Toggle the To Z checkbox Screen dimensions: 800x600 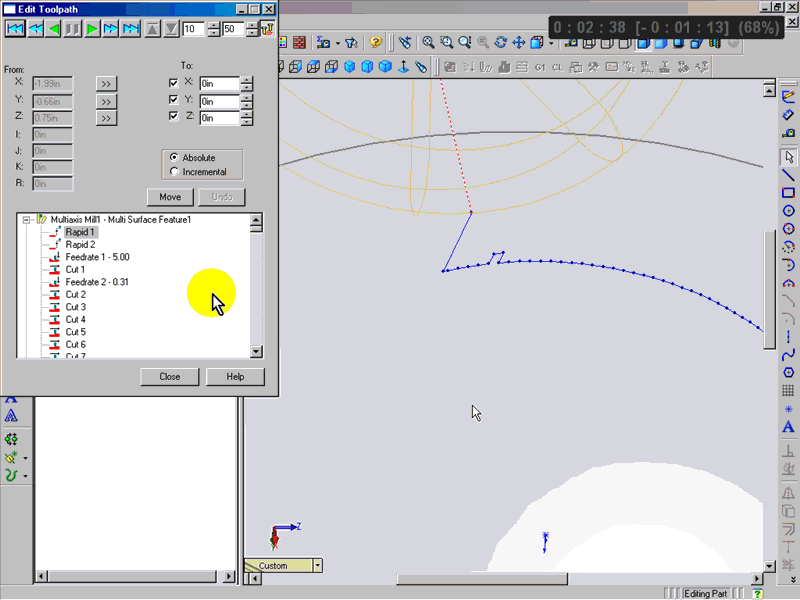173,116
